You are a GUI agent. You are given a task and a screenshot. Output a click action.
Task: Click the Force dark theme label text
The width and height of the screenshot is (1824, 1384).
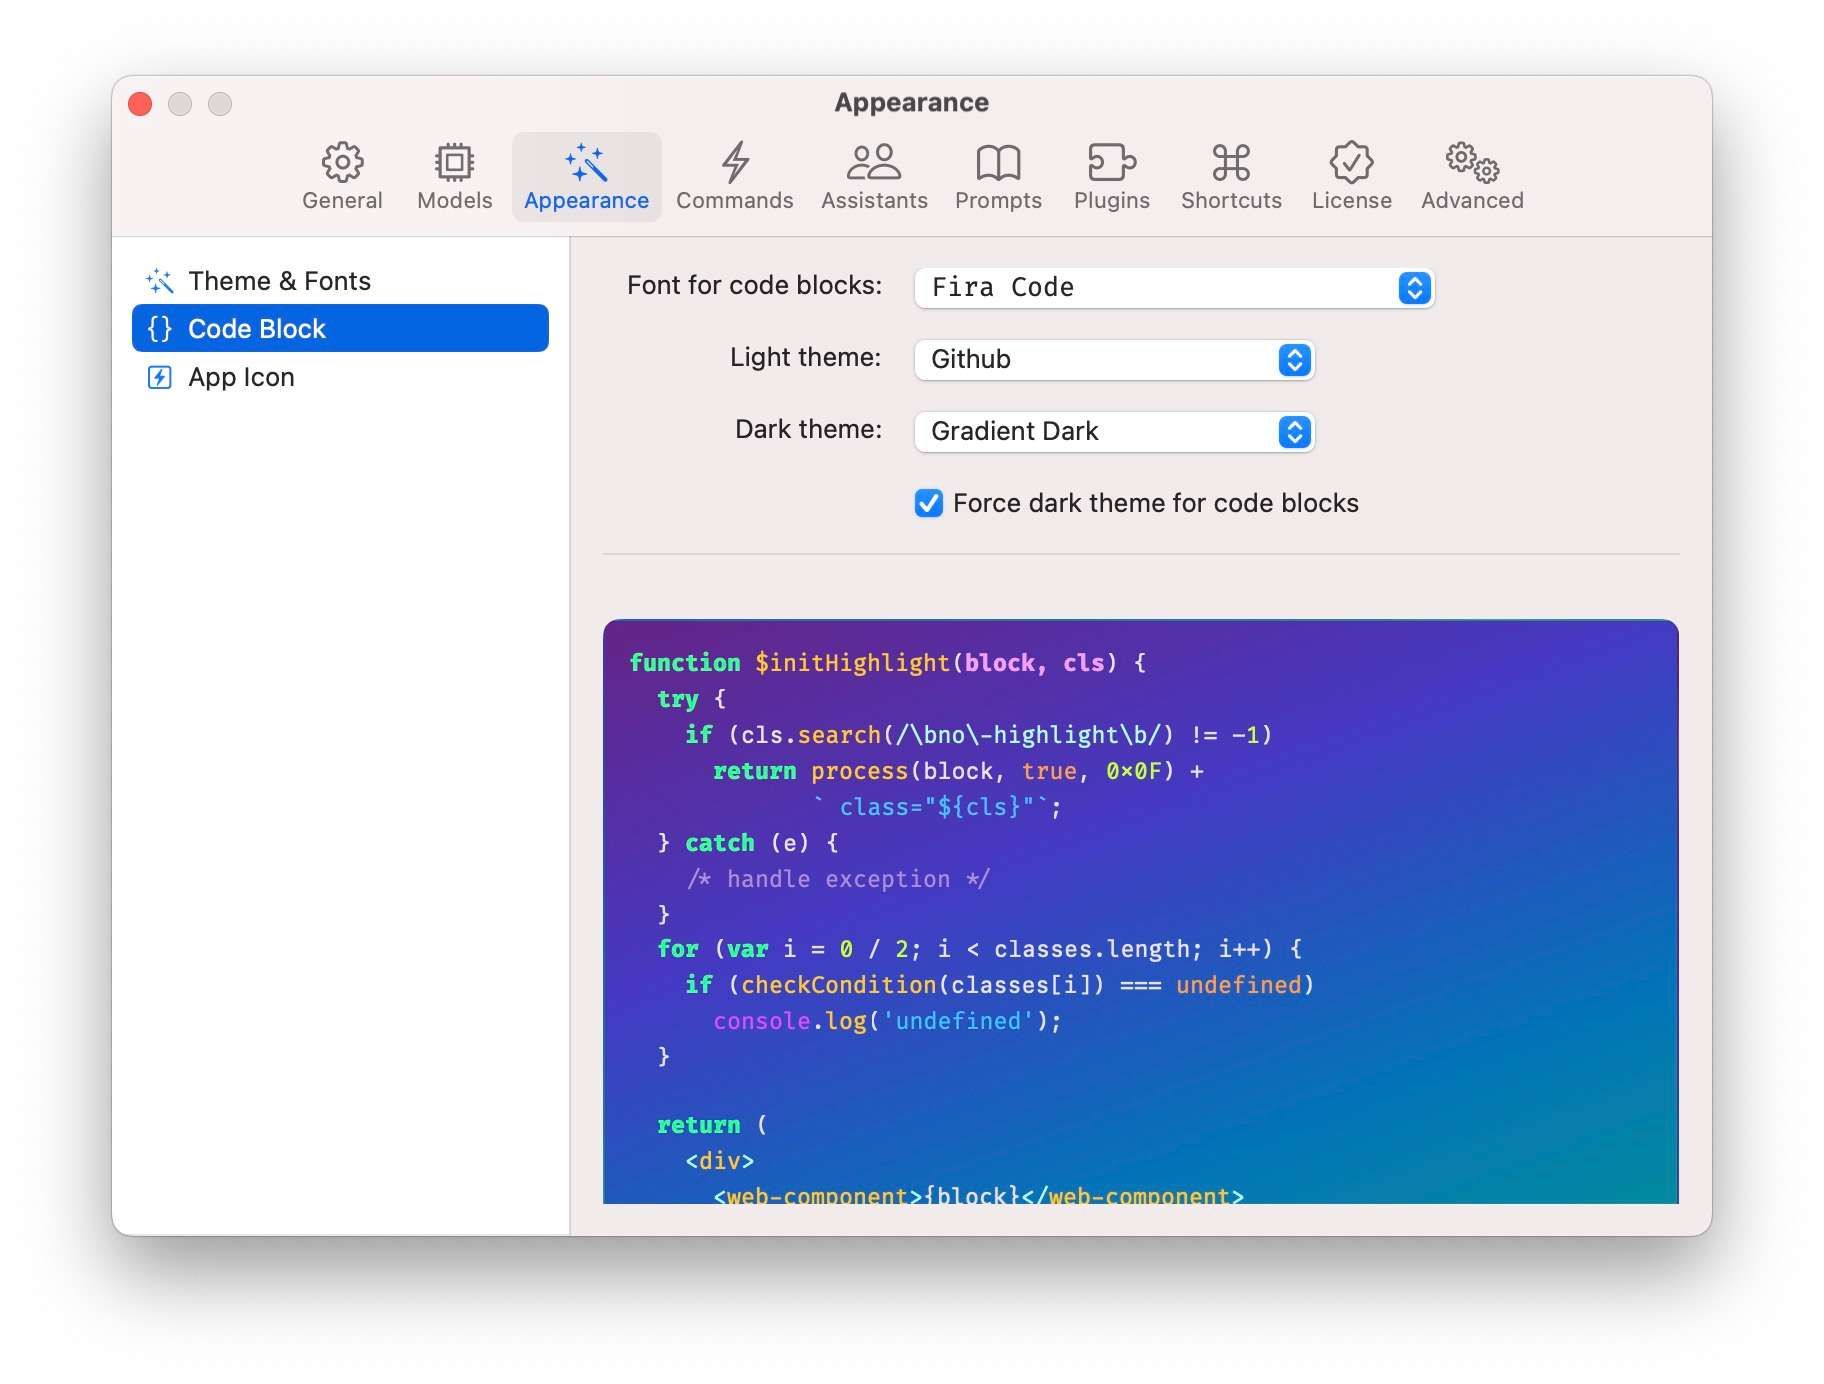pyautogui.click(x=1155, y=503)
